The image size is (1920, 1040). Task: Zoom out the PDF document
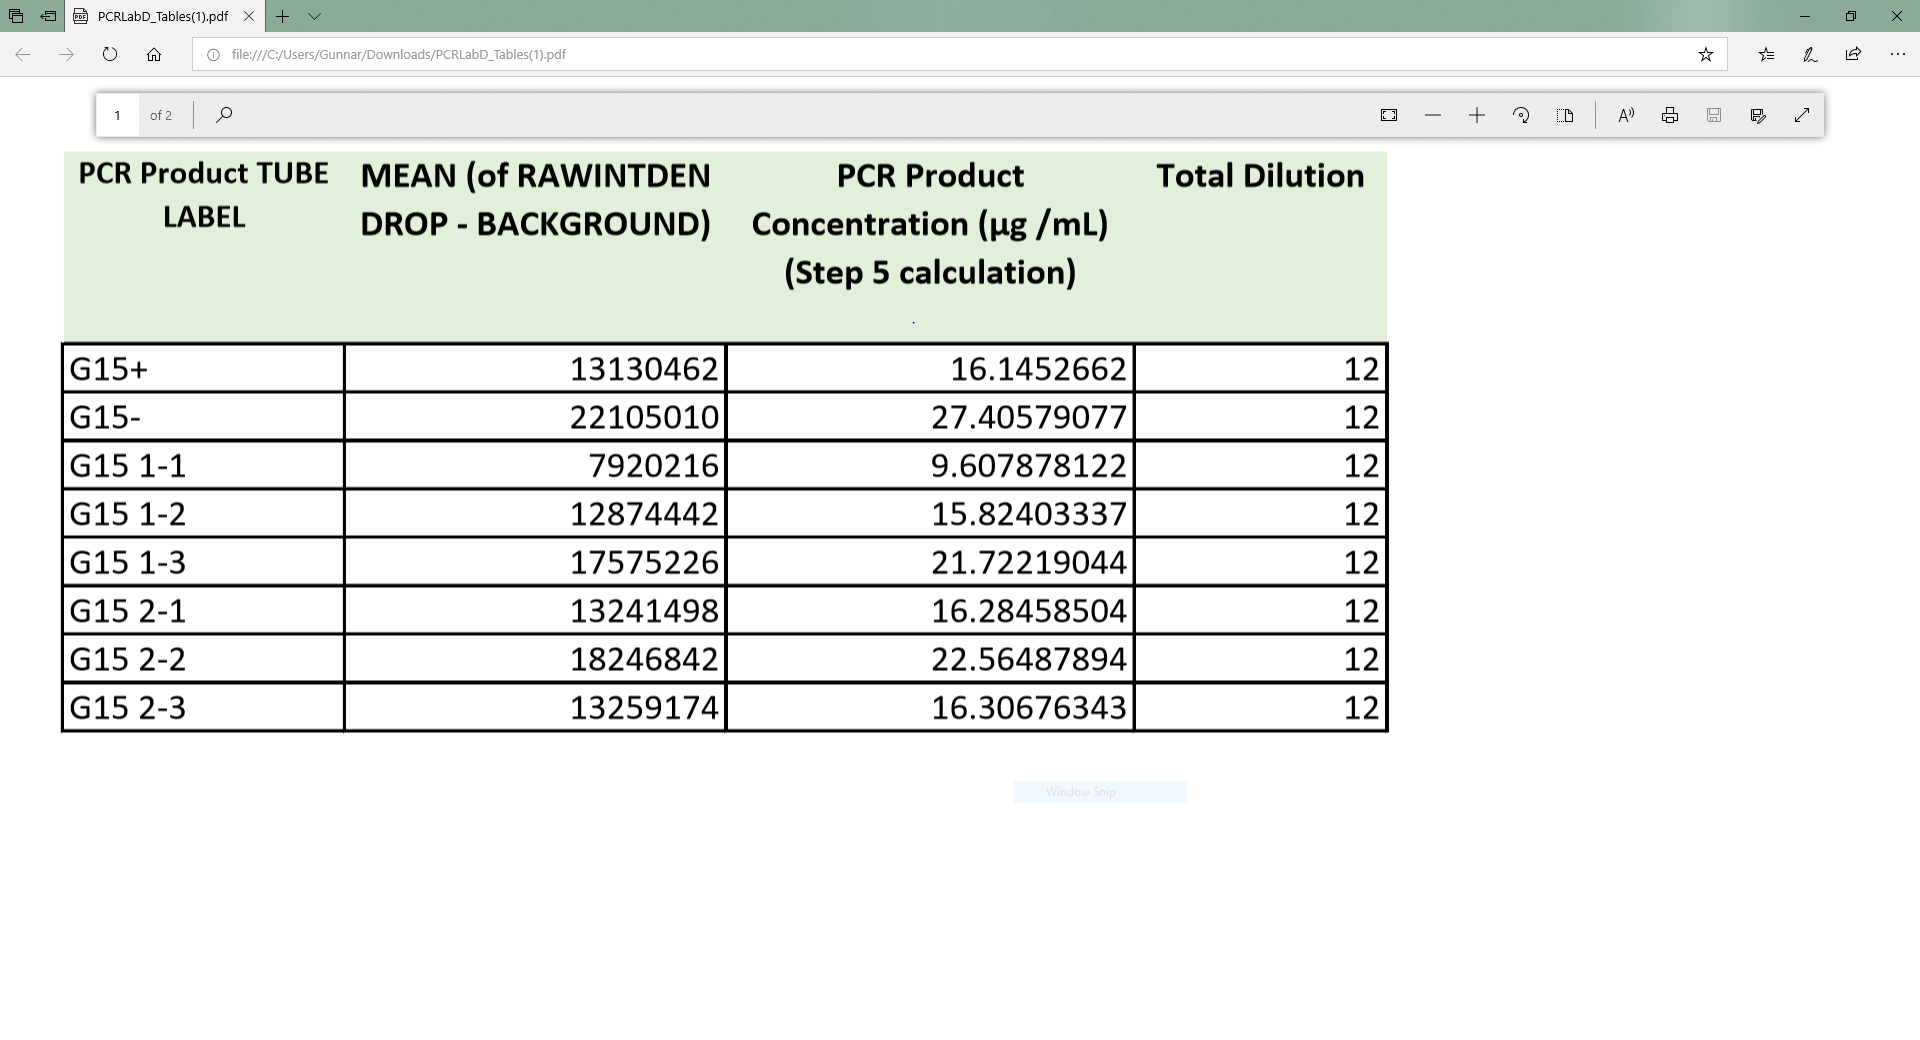(1433, 115)
